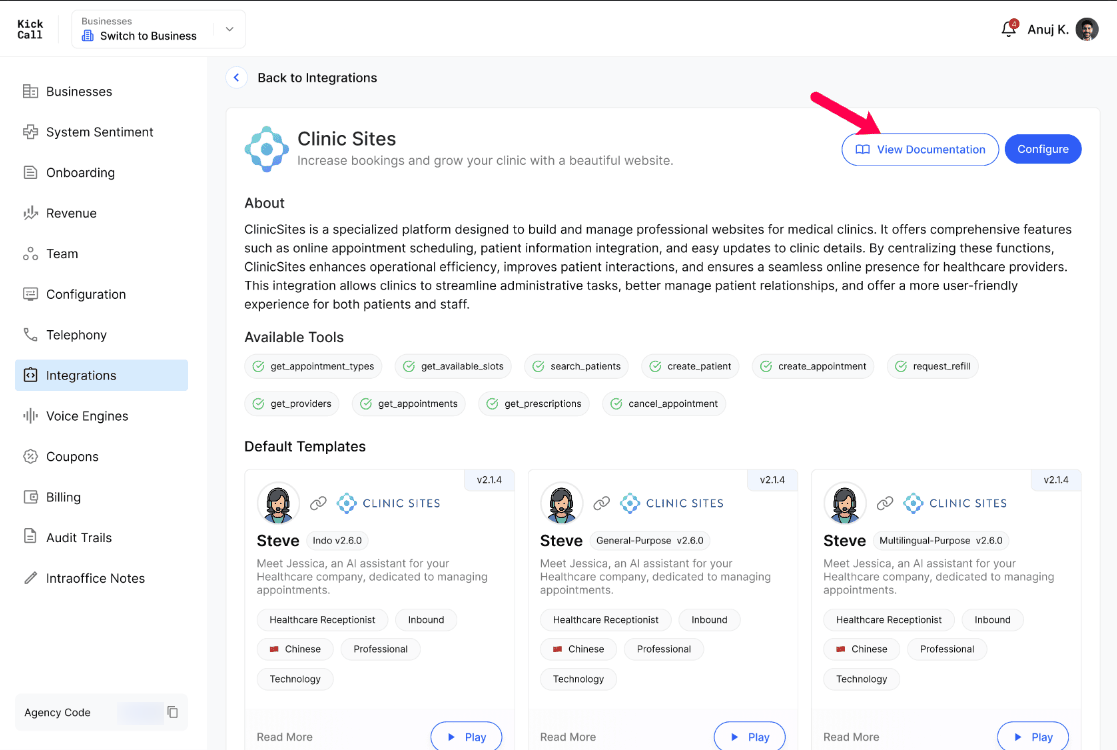The width and height of the screenshot is (1117, 750).
Task: Click the Multilingual-Purpose v2.6.0 badge
Action: pyautogui.click(x=941, y=541)
